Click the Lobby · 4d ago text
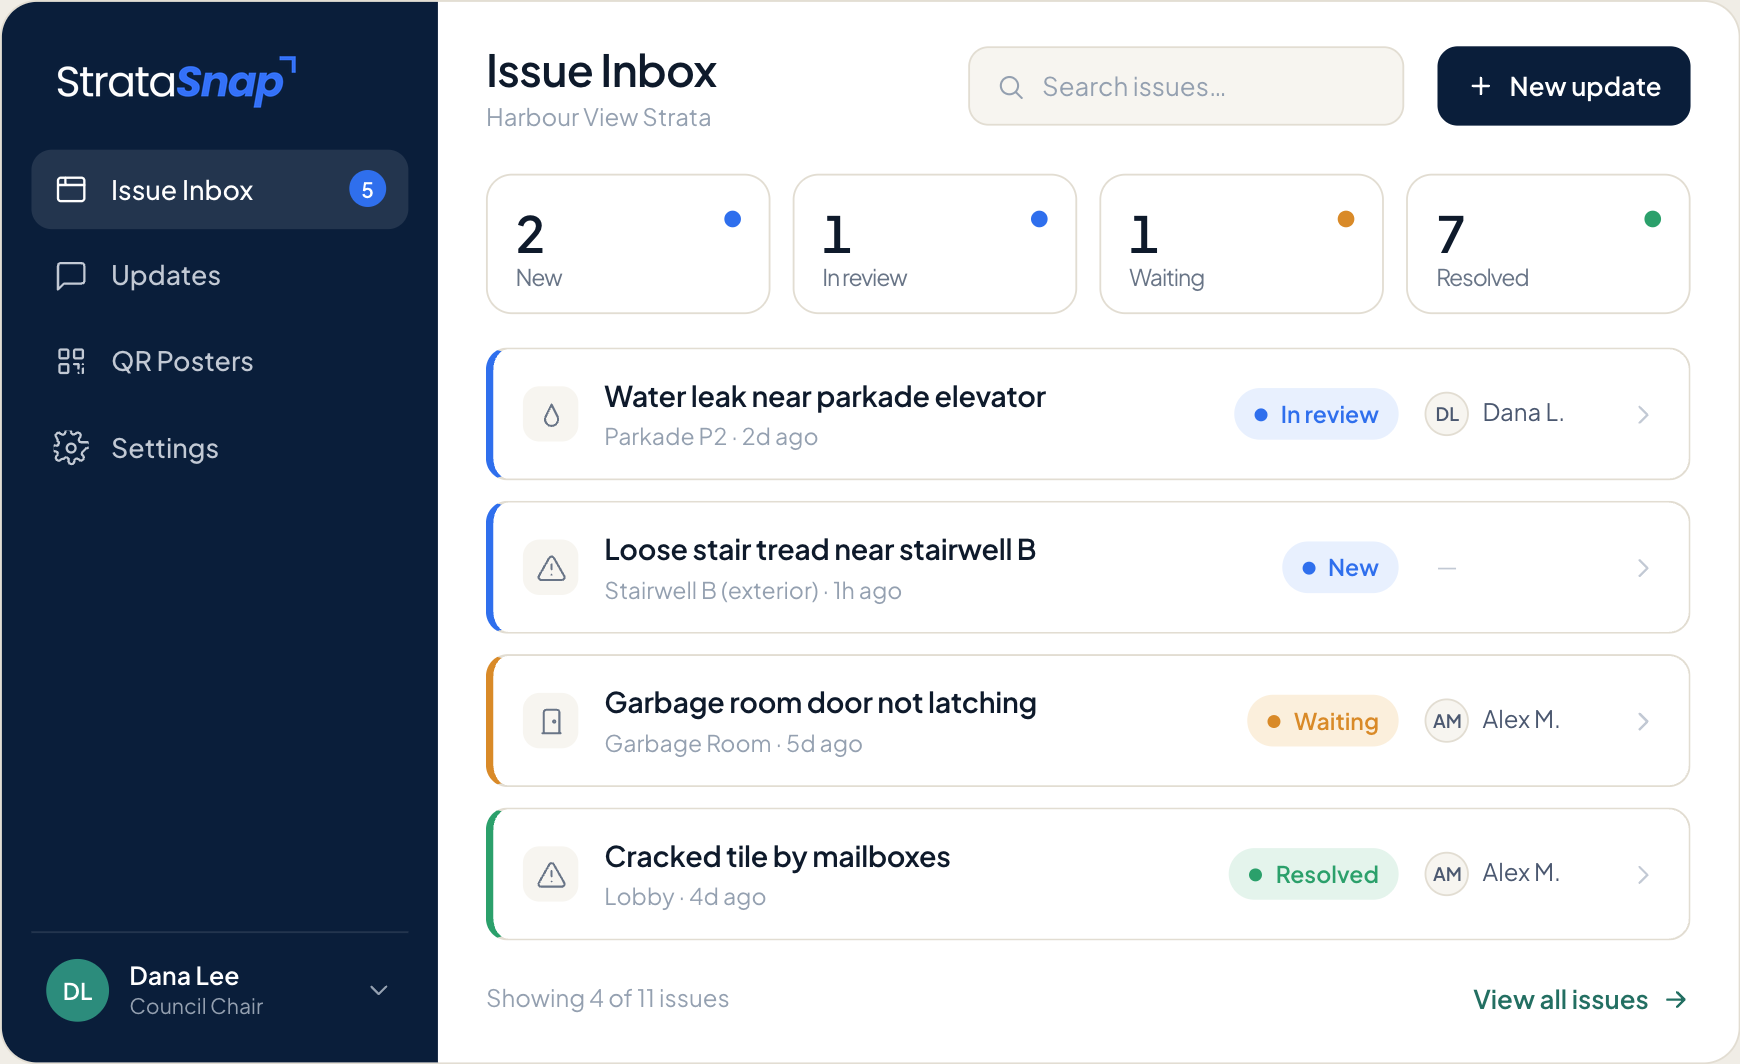The width and height of the screenshot is (1740, 1064). [x=685, y=897]
